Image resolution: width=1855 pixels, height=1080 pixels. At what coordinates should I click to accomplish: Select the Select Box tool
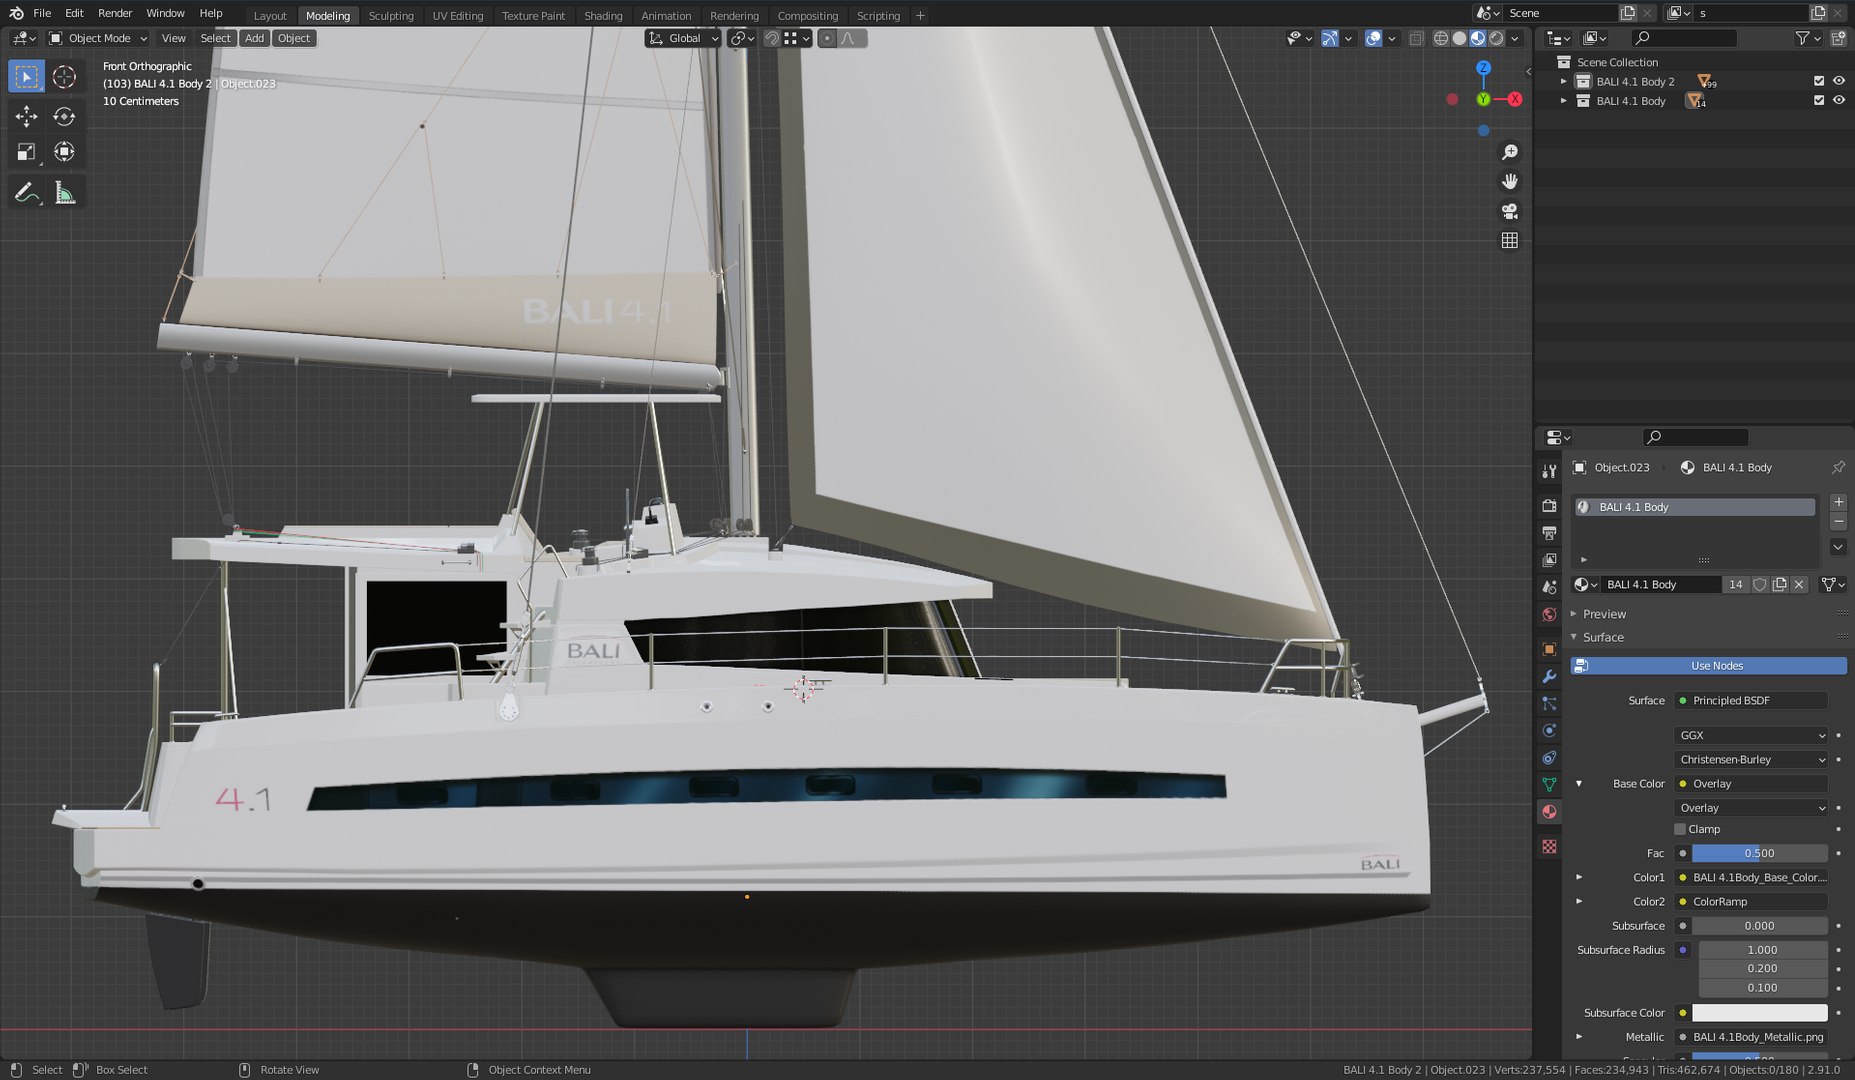(x=27, y=77)
